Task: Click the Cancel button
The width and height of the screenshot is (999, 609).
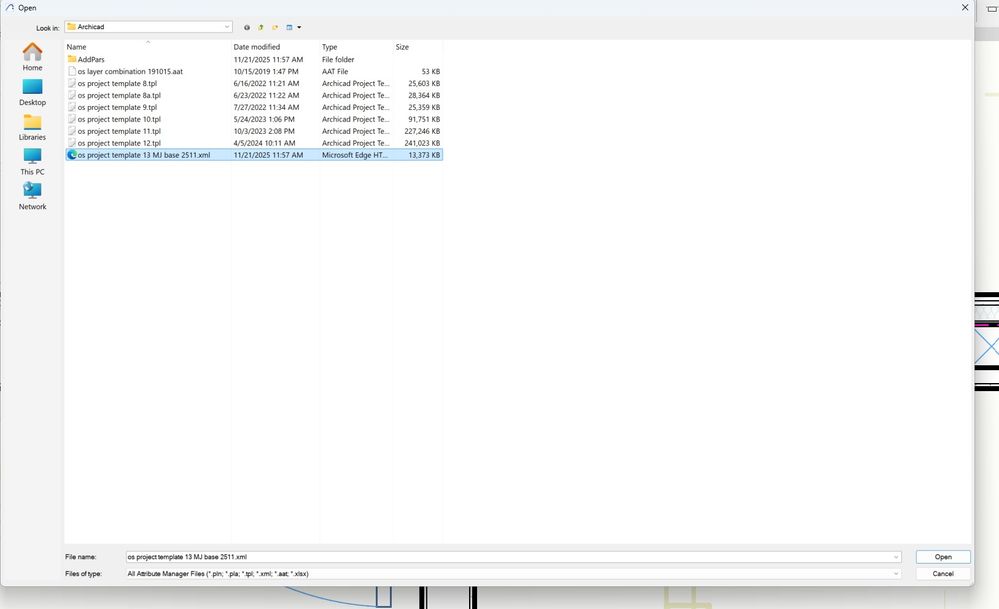Action: click(943, 573)
